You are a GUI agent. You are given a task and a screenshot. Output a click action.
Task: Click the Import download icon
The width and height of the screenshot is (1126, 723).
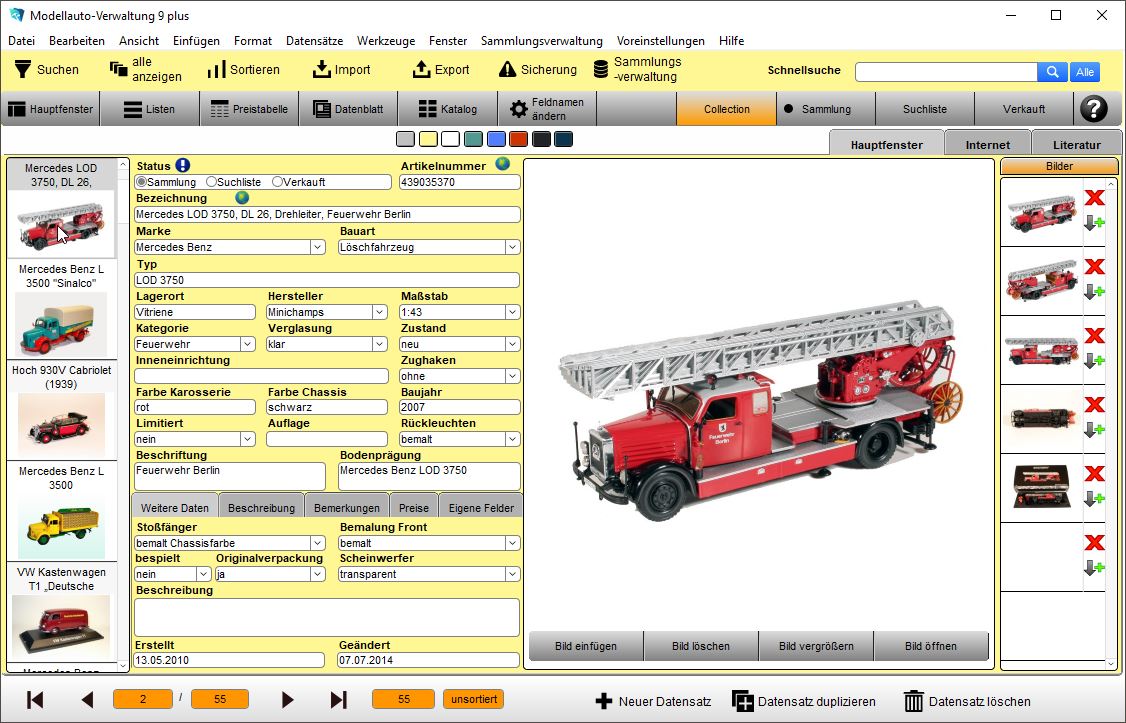click(x=321, y=70)
